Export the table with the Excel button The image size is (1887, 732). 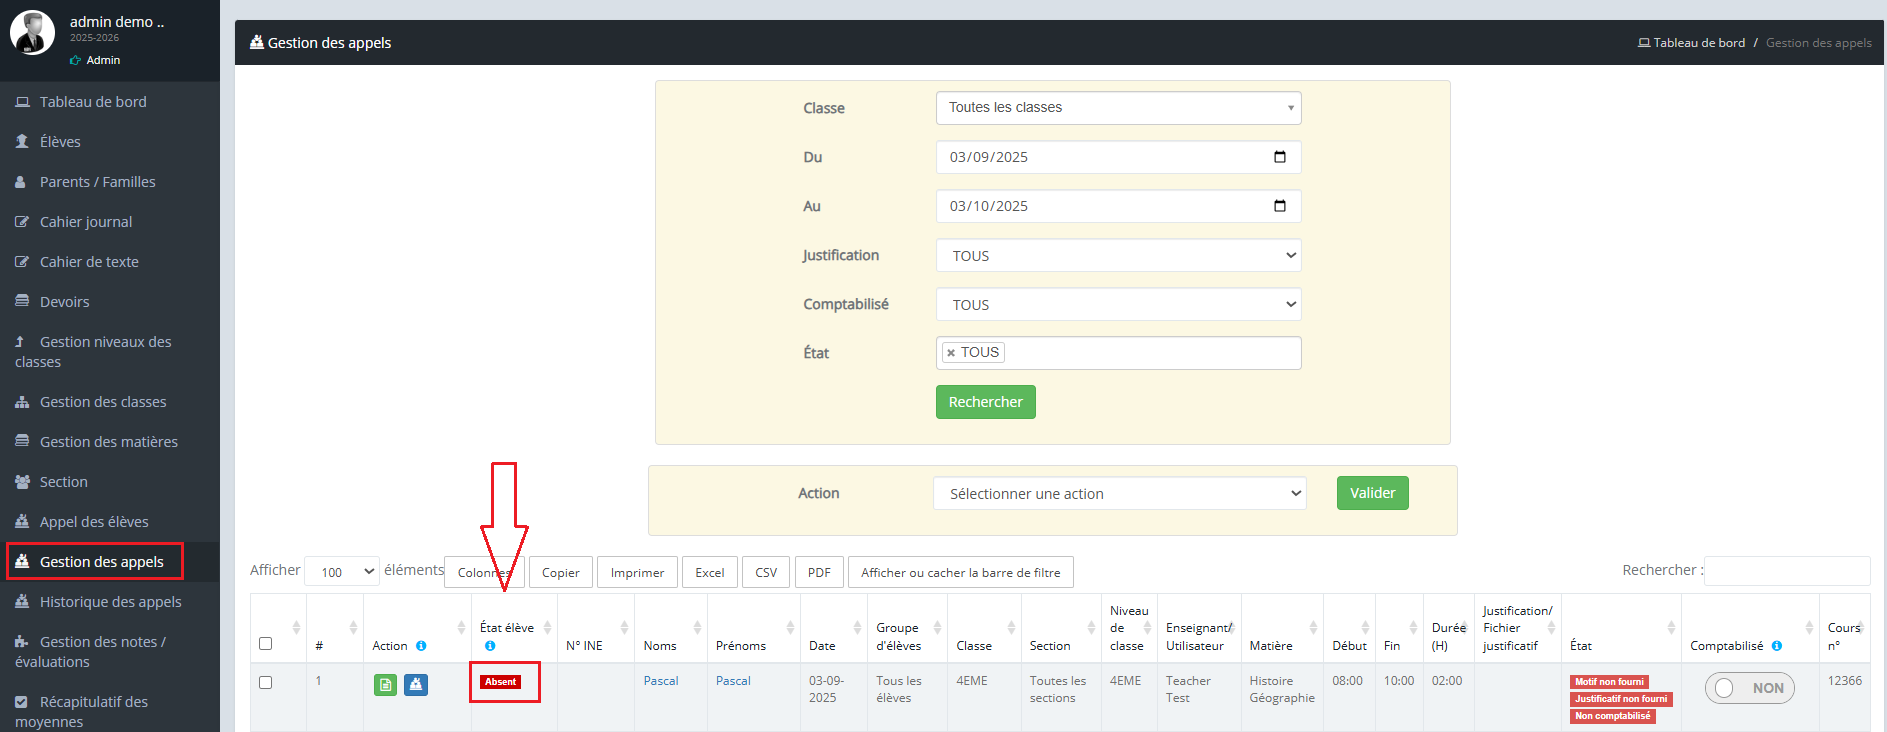tap(709, 573)
